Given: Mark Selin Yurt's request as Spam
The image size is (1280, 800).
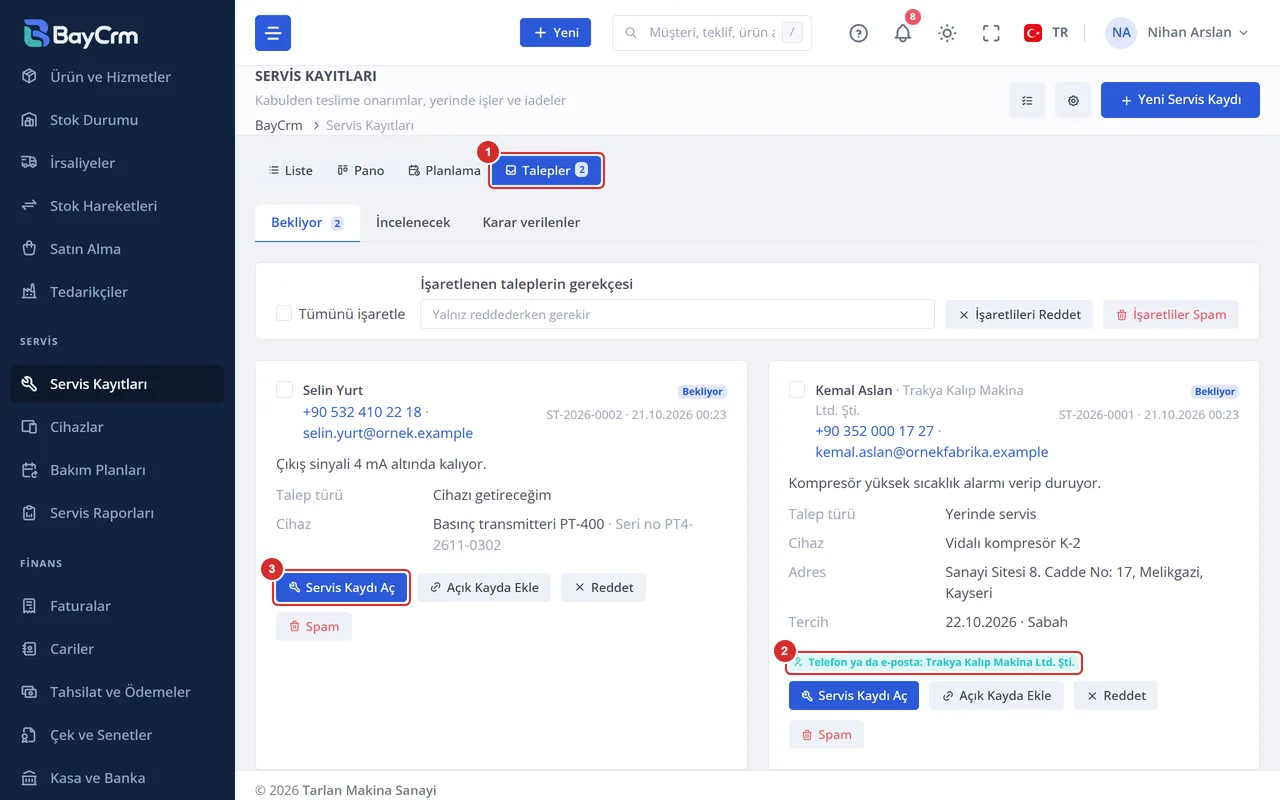Looking at the screenshot, I should [314, 626].
